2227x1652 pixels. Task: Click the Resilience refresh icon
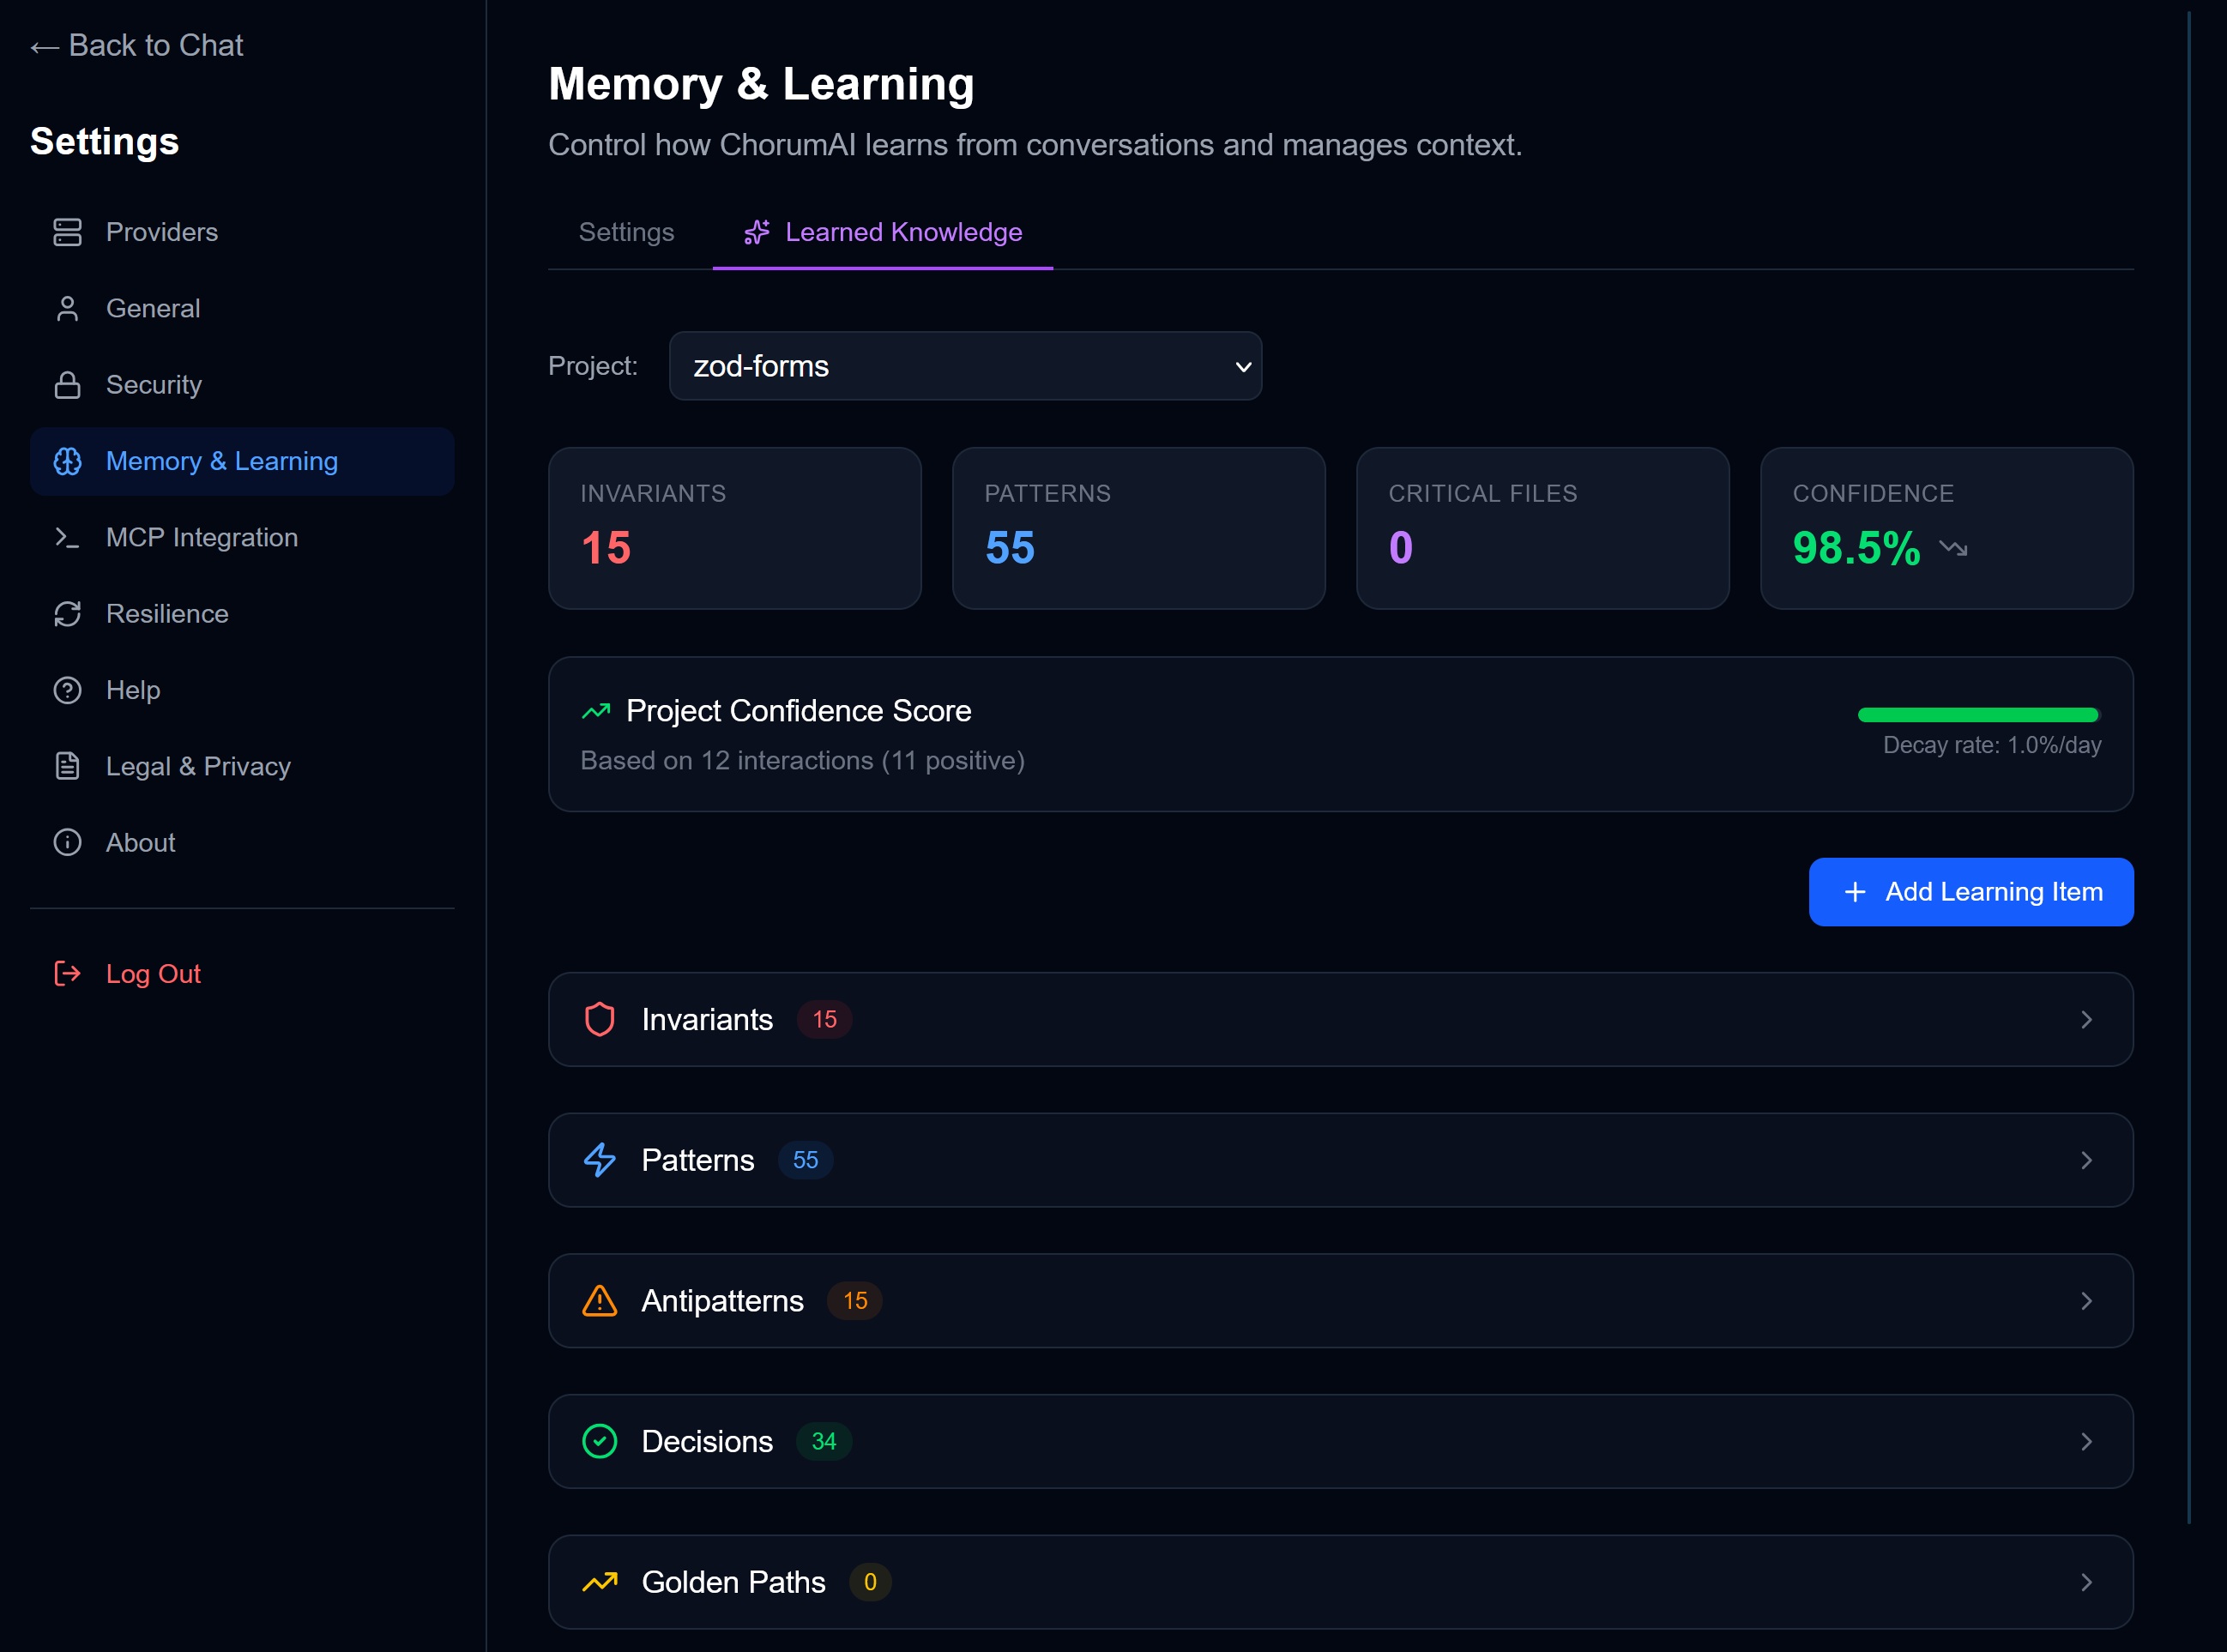(67, 613)
